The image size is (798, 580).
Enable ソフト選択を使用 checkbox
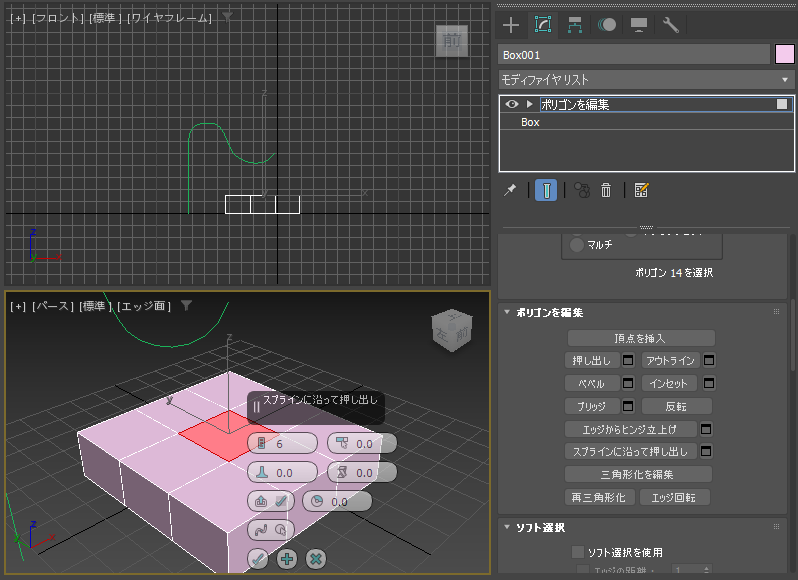pyautogui.click(x=578, y=552)
